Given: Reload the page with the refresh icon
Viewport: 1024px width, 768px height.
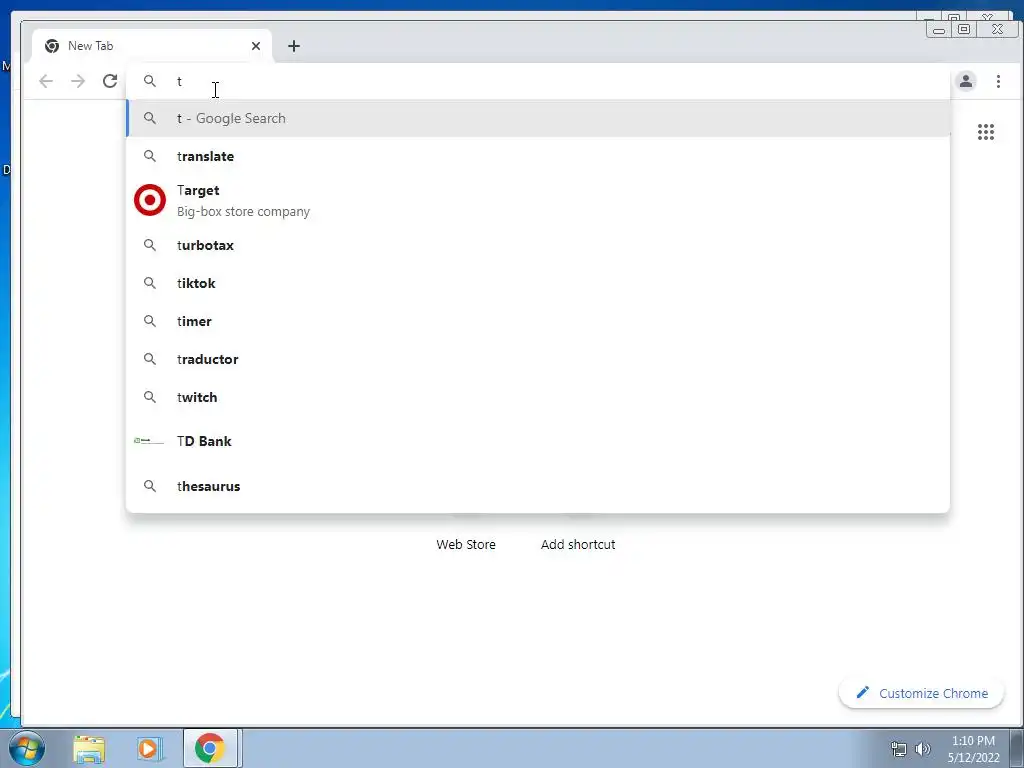Looking at the screenshot, I should pos(110,81).
